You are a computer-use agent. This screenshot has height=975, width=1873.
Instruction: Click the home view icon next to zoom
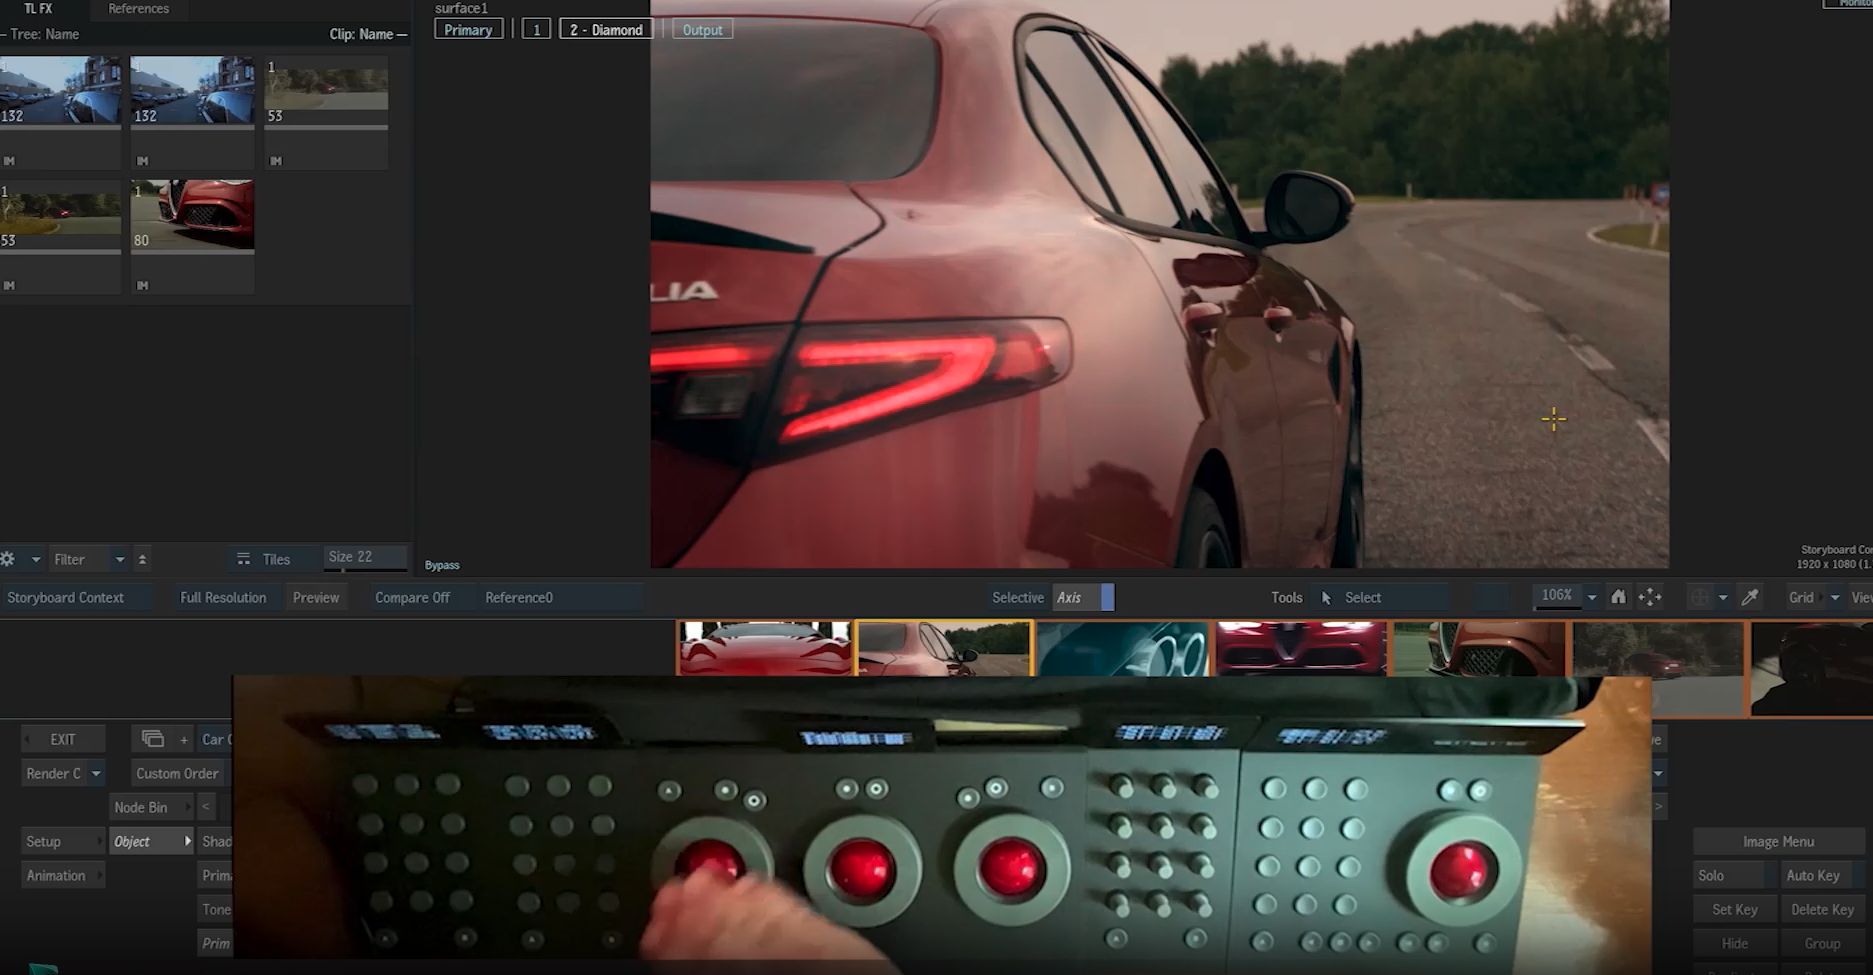1618,597
